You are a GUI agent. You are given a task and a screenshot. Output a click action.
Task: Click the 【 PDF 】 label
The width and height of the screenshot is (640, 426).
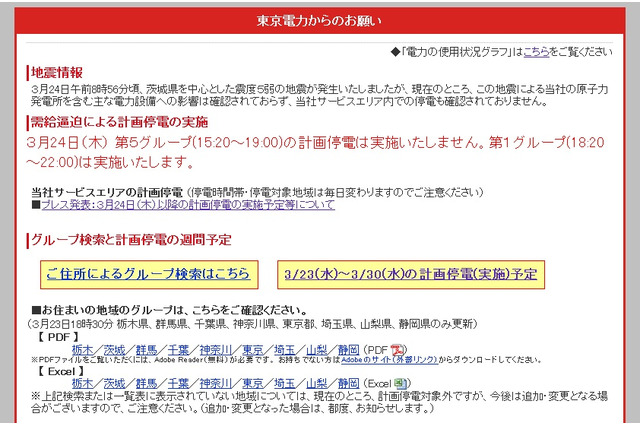[58, 337]
